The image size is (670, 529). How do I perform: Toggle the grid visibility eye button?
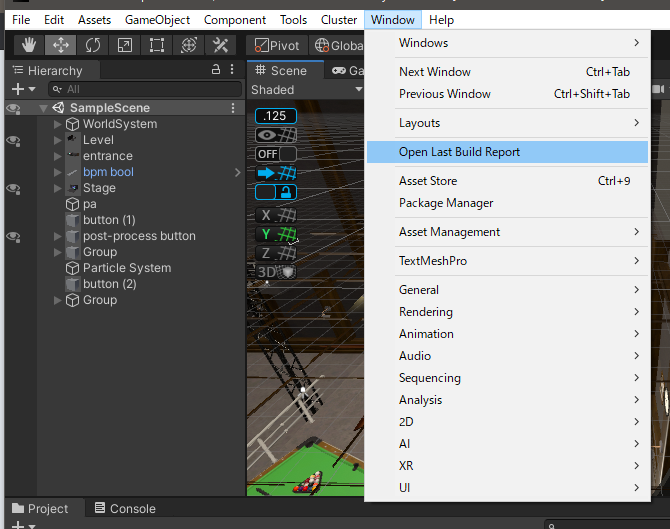pos(276,135)
